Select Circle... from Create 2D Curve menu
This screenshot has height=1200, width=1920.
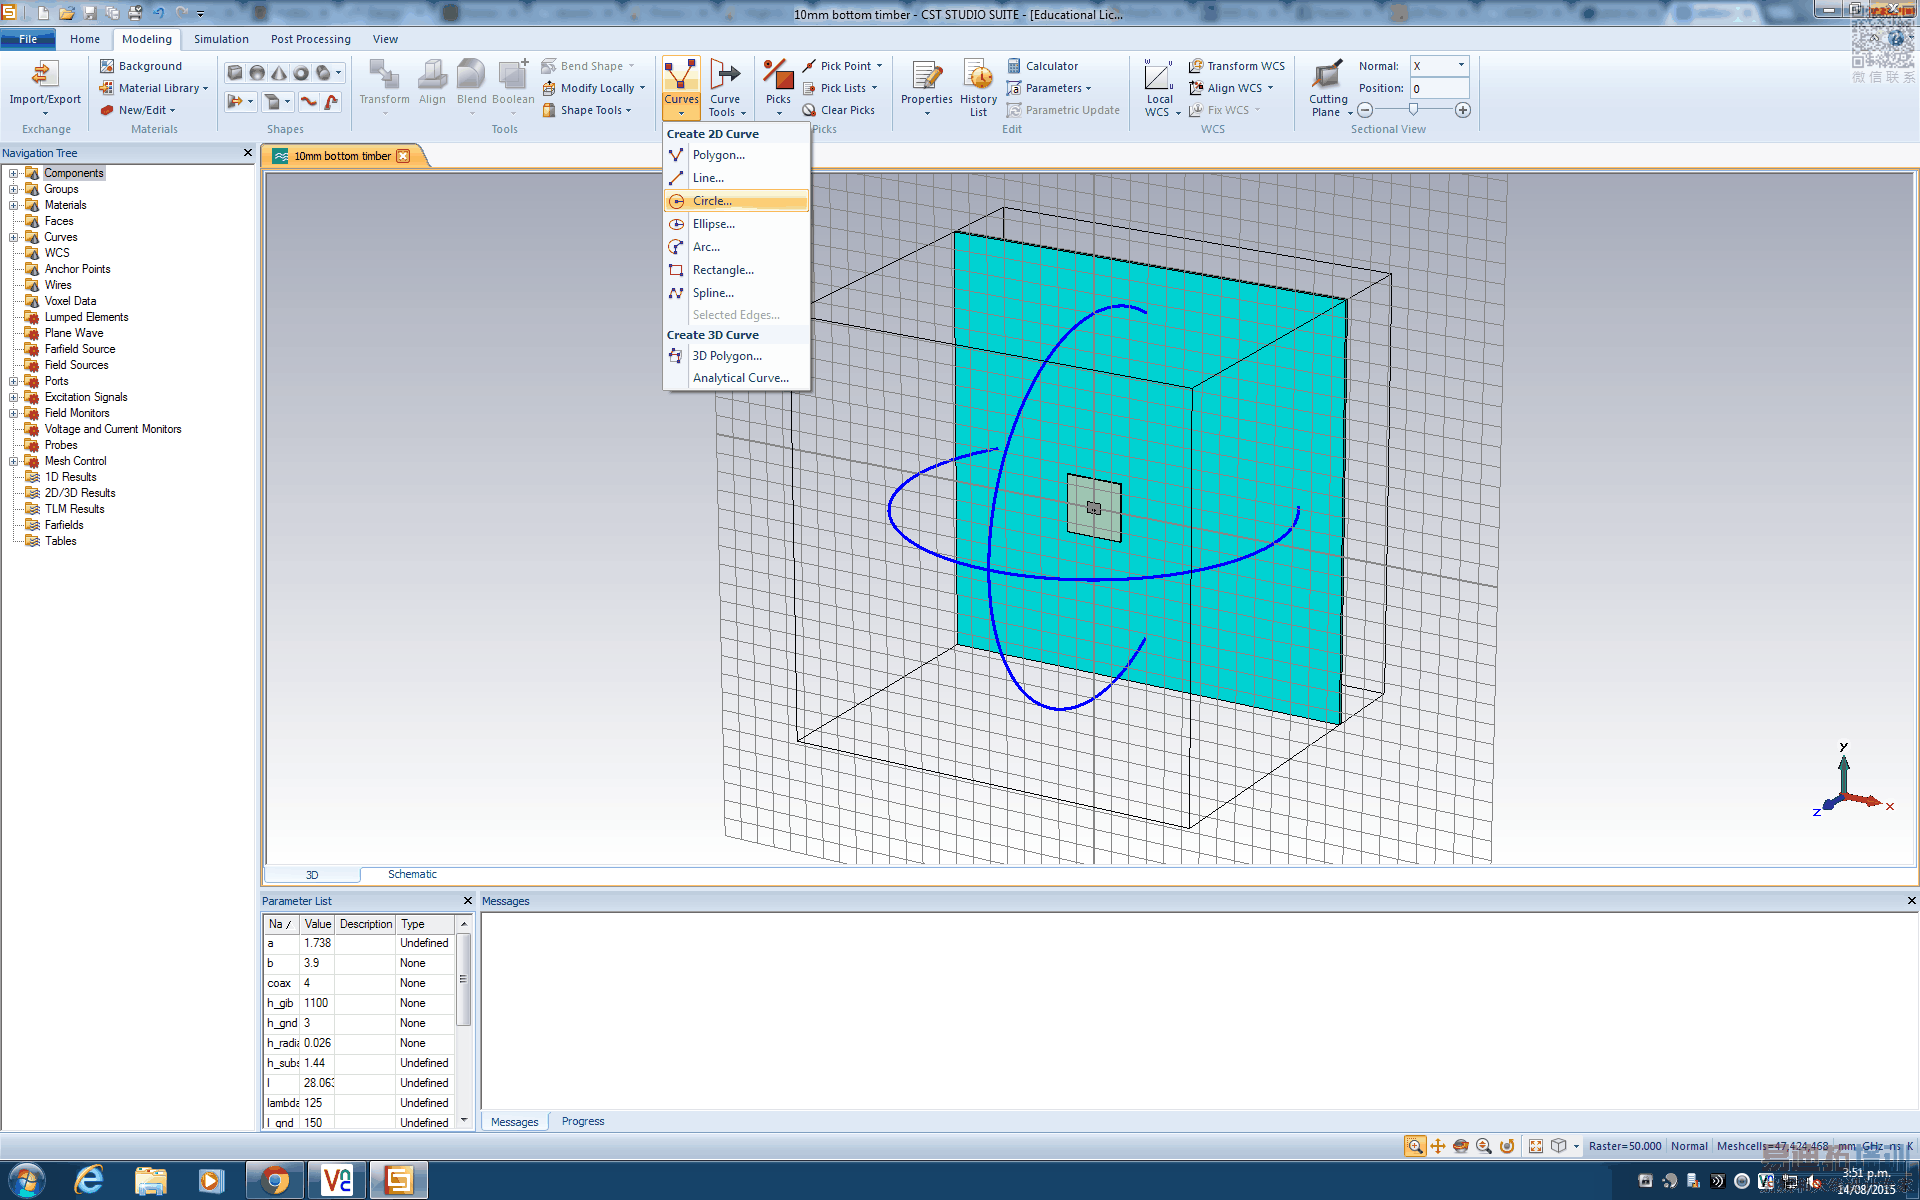737,201
